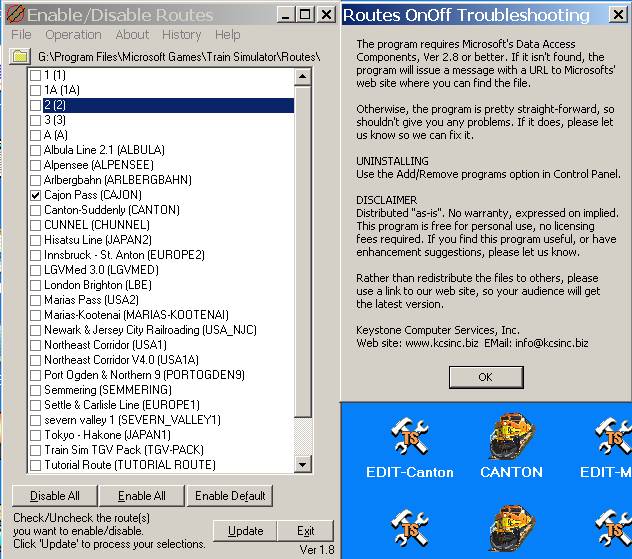The width and height of the screenshot is (632, 559).
Task: Open the About menu
Action: point(132,35)
